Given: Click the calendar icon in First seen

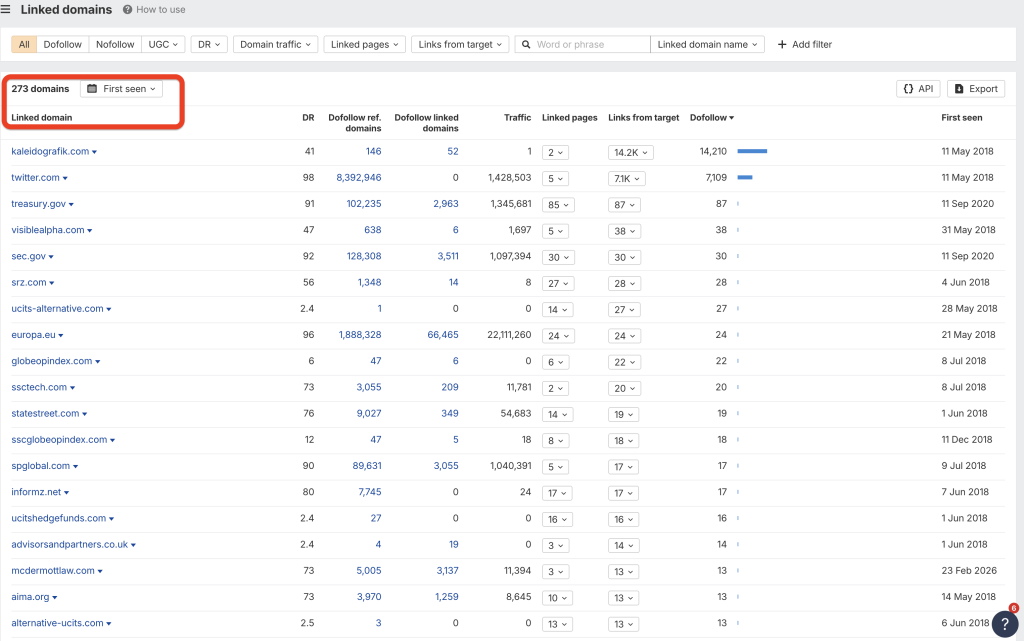Looking at the screenshot, I should tap(92, 89).
